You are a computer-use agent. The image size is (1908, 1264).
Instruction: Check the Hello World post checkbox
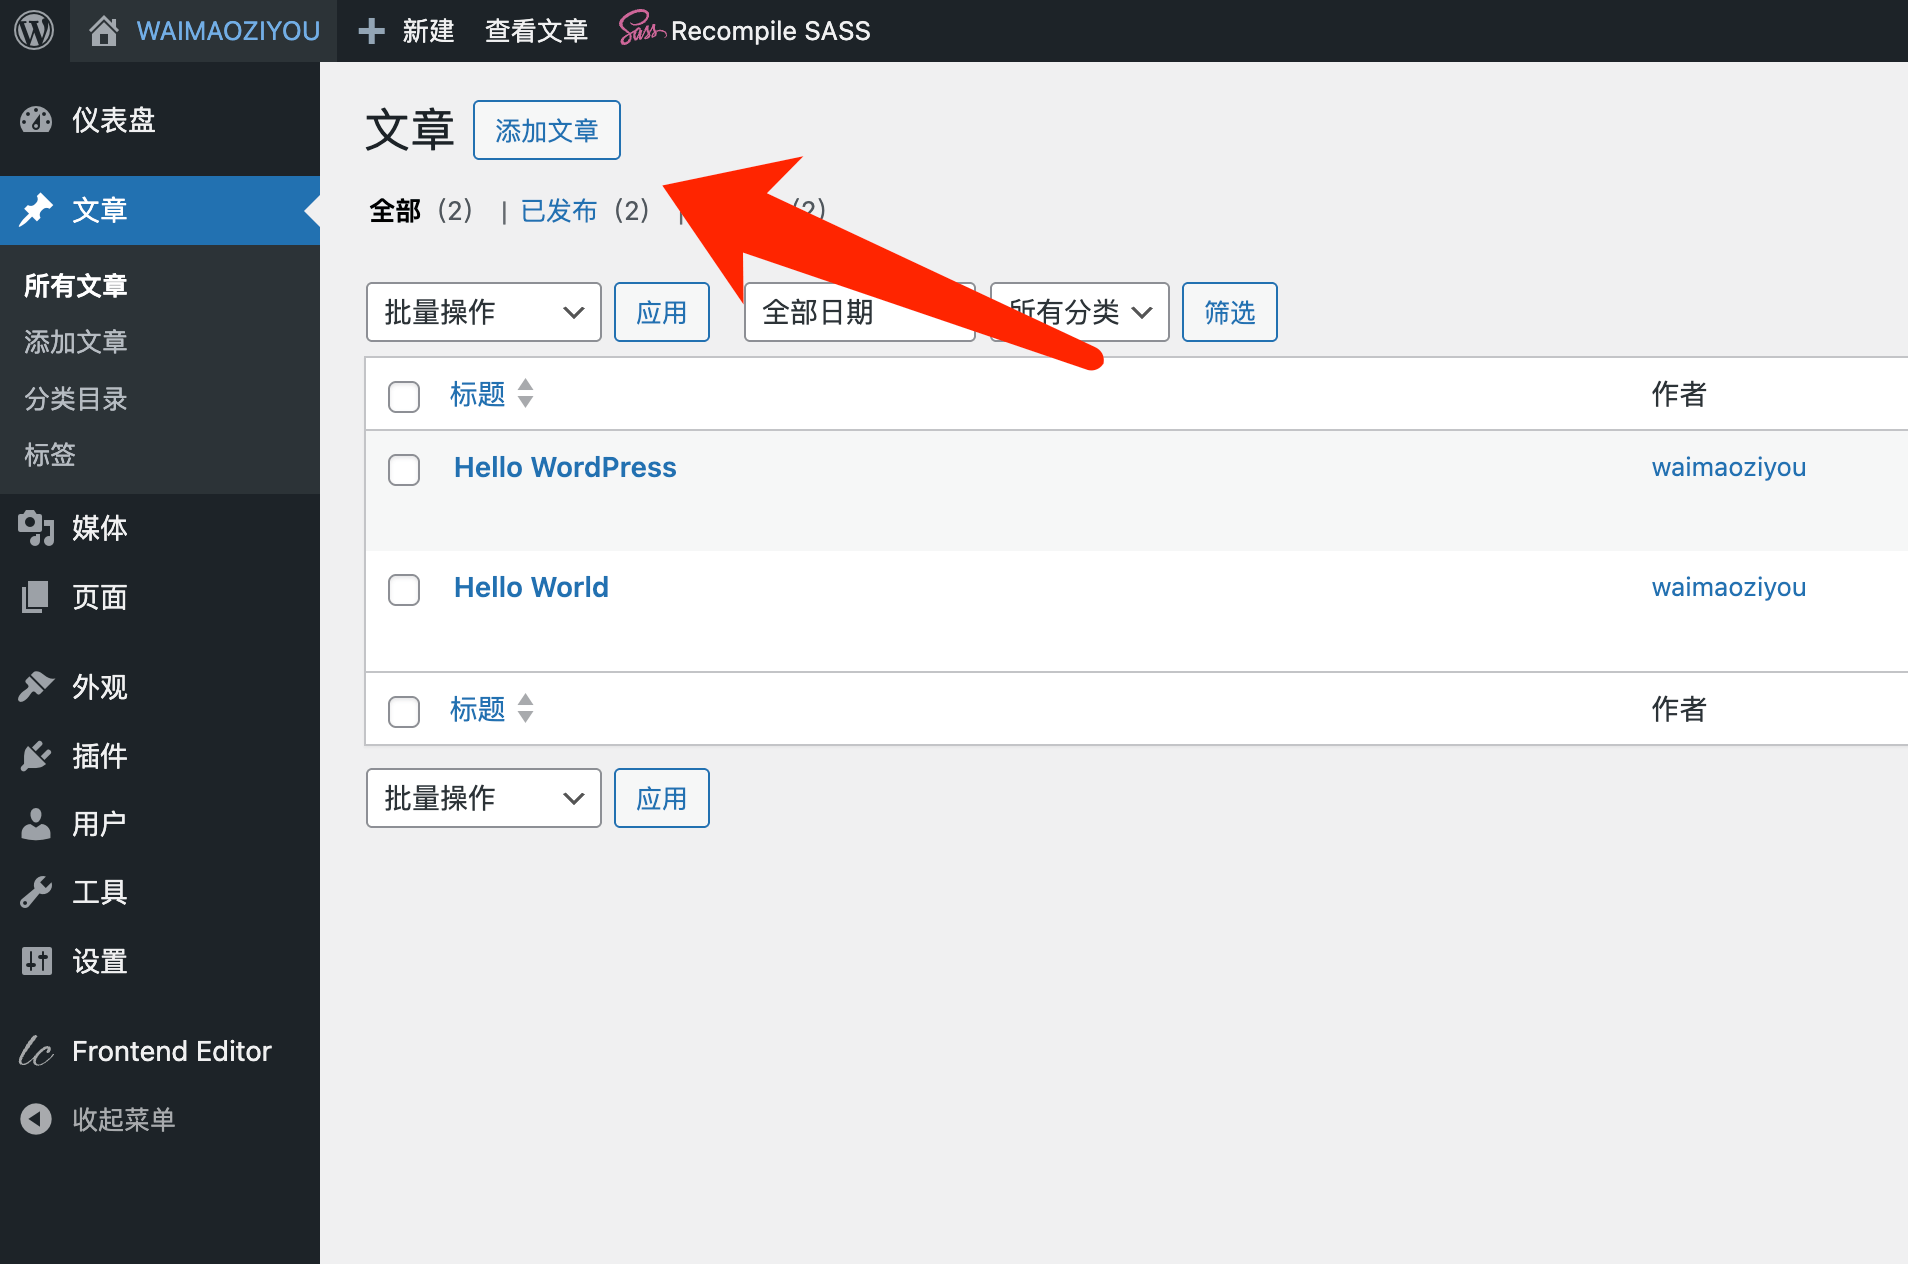coord(404,590)
